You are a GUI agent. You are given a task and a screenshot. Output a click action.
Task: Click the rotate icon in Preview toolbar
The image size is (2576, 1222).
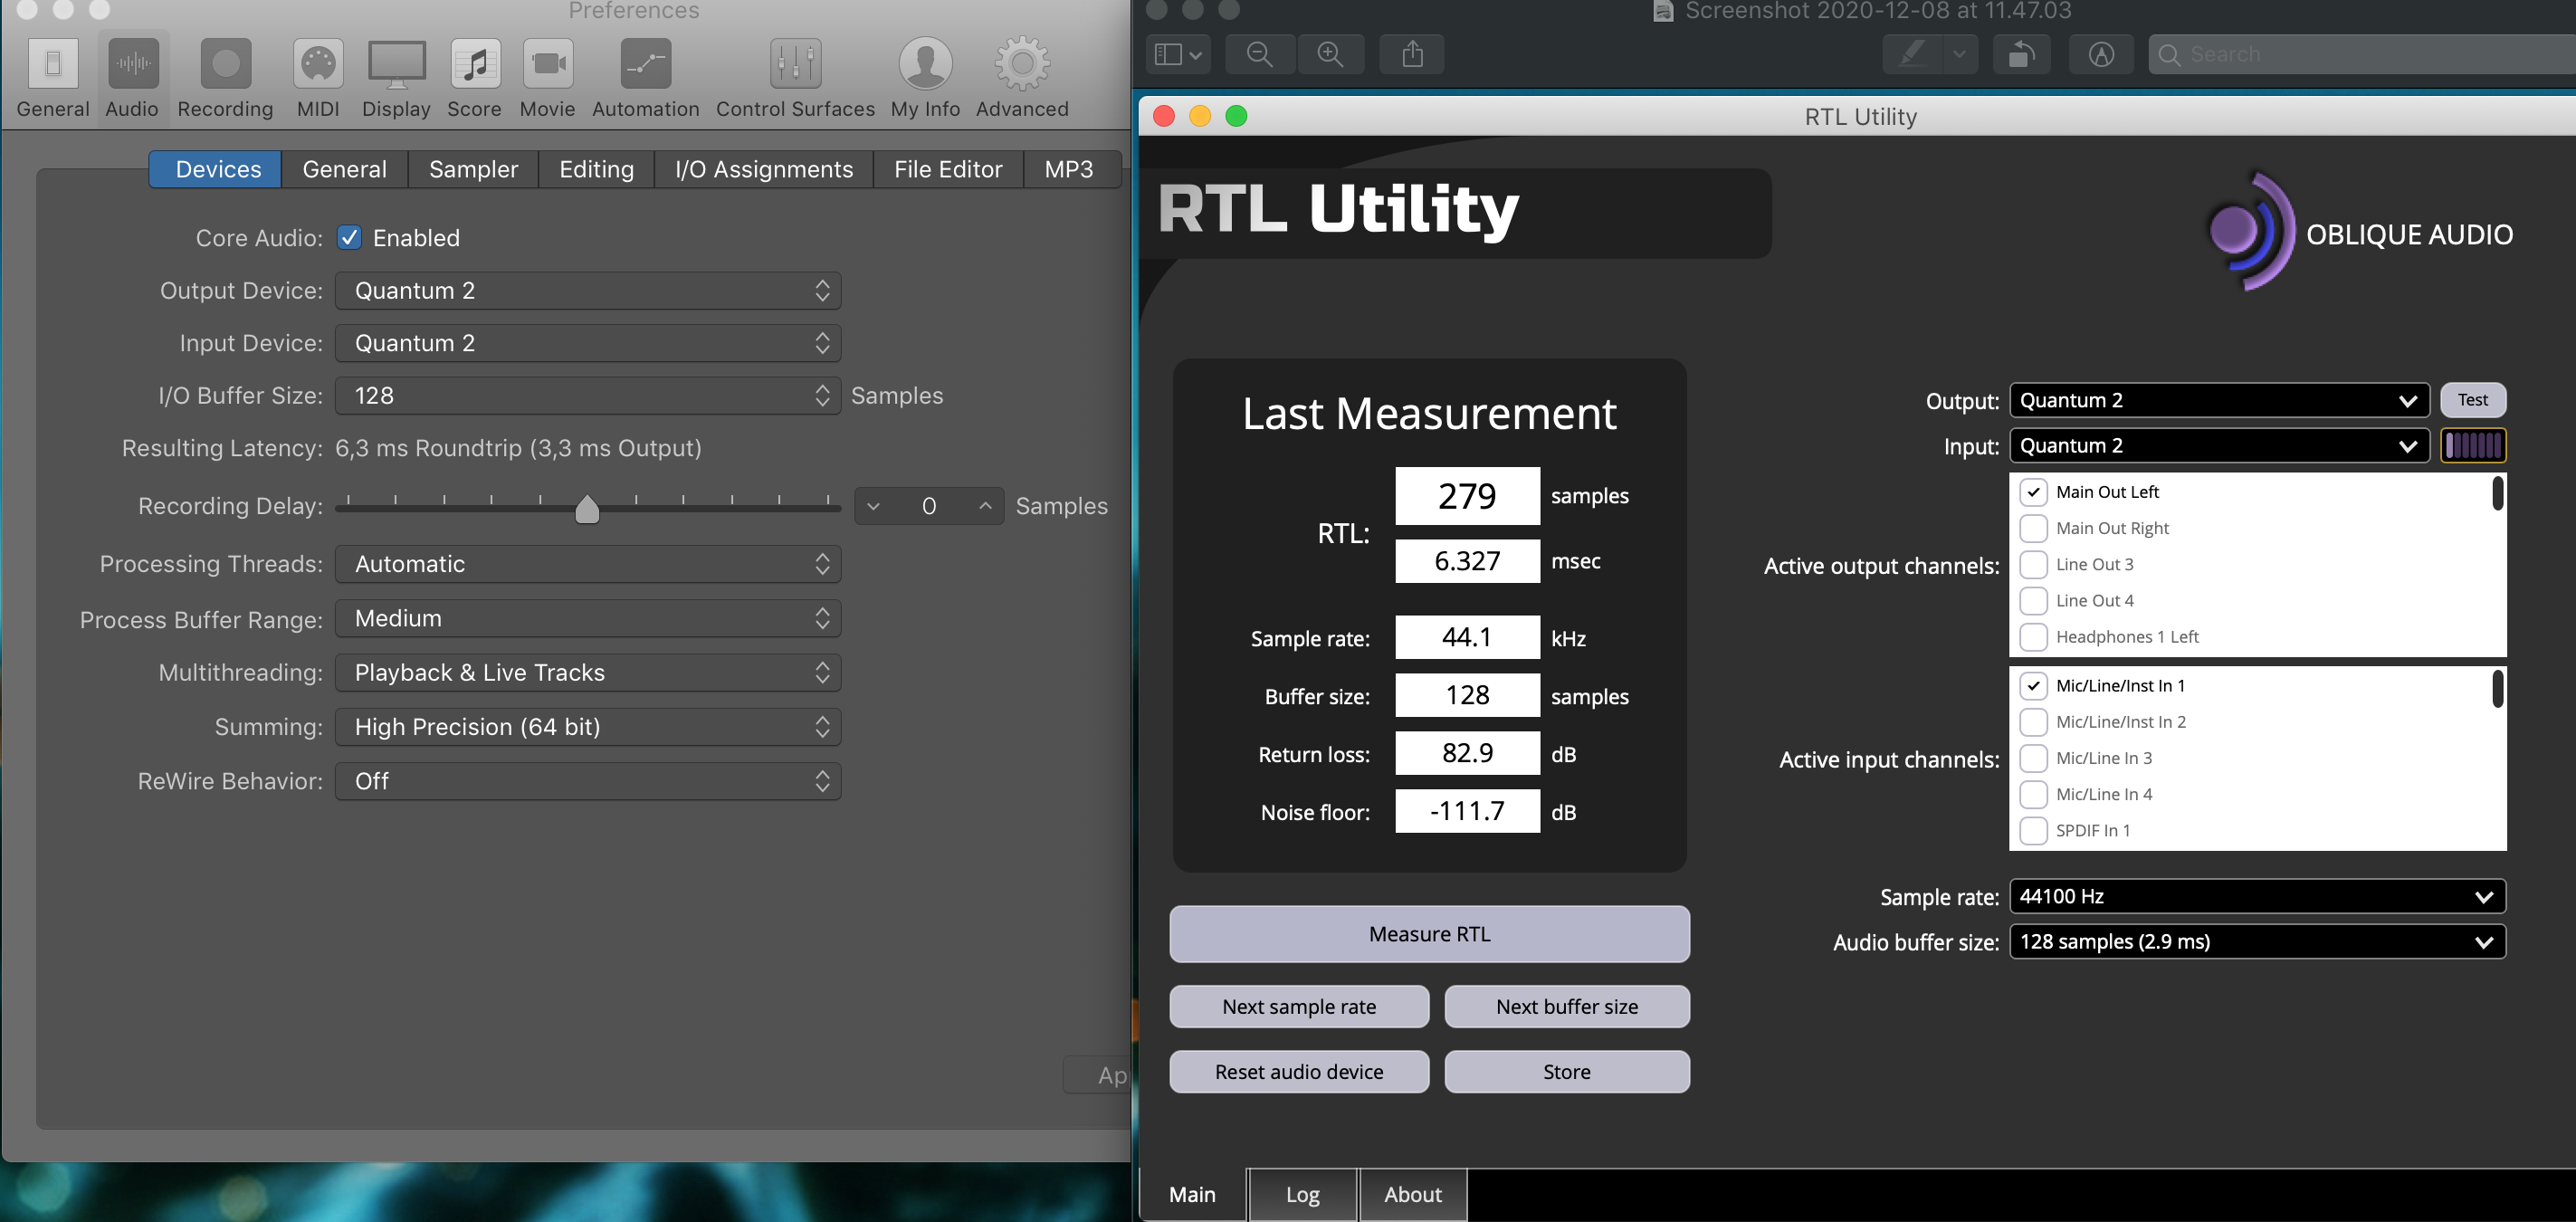tap(2021, 54)
